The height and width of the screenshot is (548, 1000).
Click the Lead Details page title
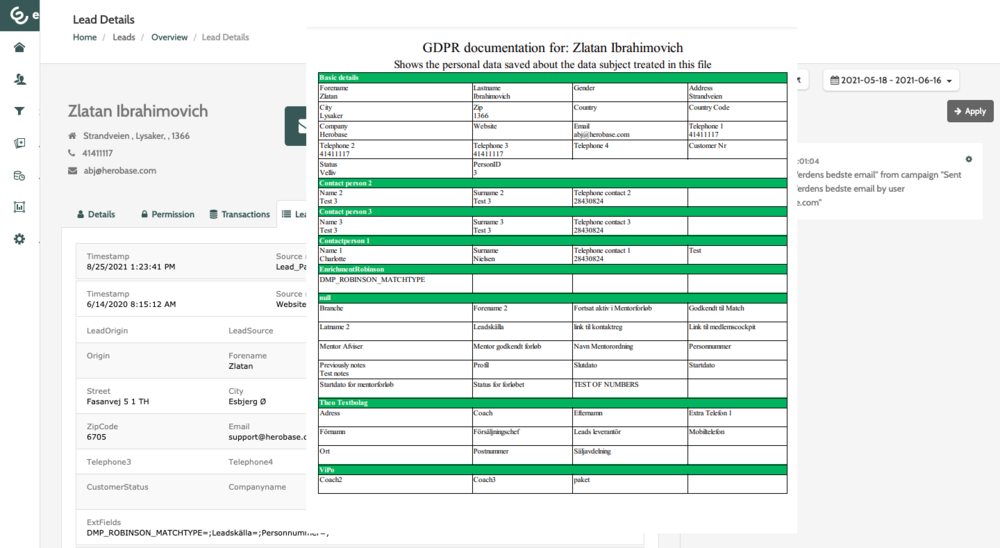pyautogui.click(x=103, y=20)
